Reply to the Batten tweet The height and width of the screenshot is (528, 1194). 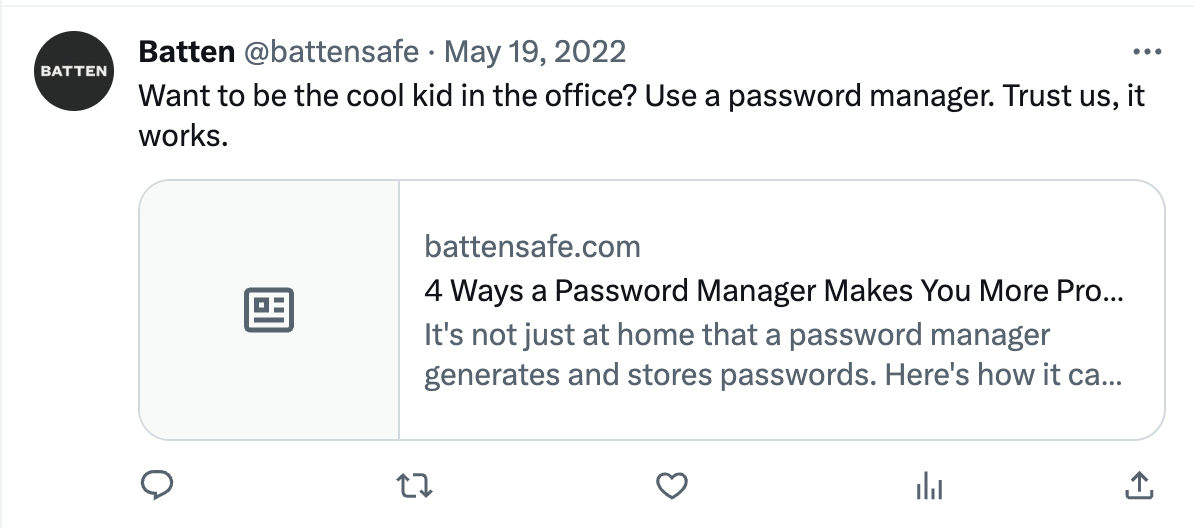click(x=158, y=485)
